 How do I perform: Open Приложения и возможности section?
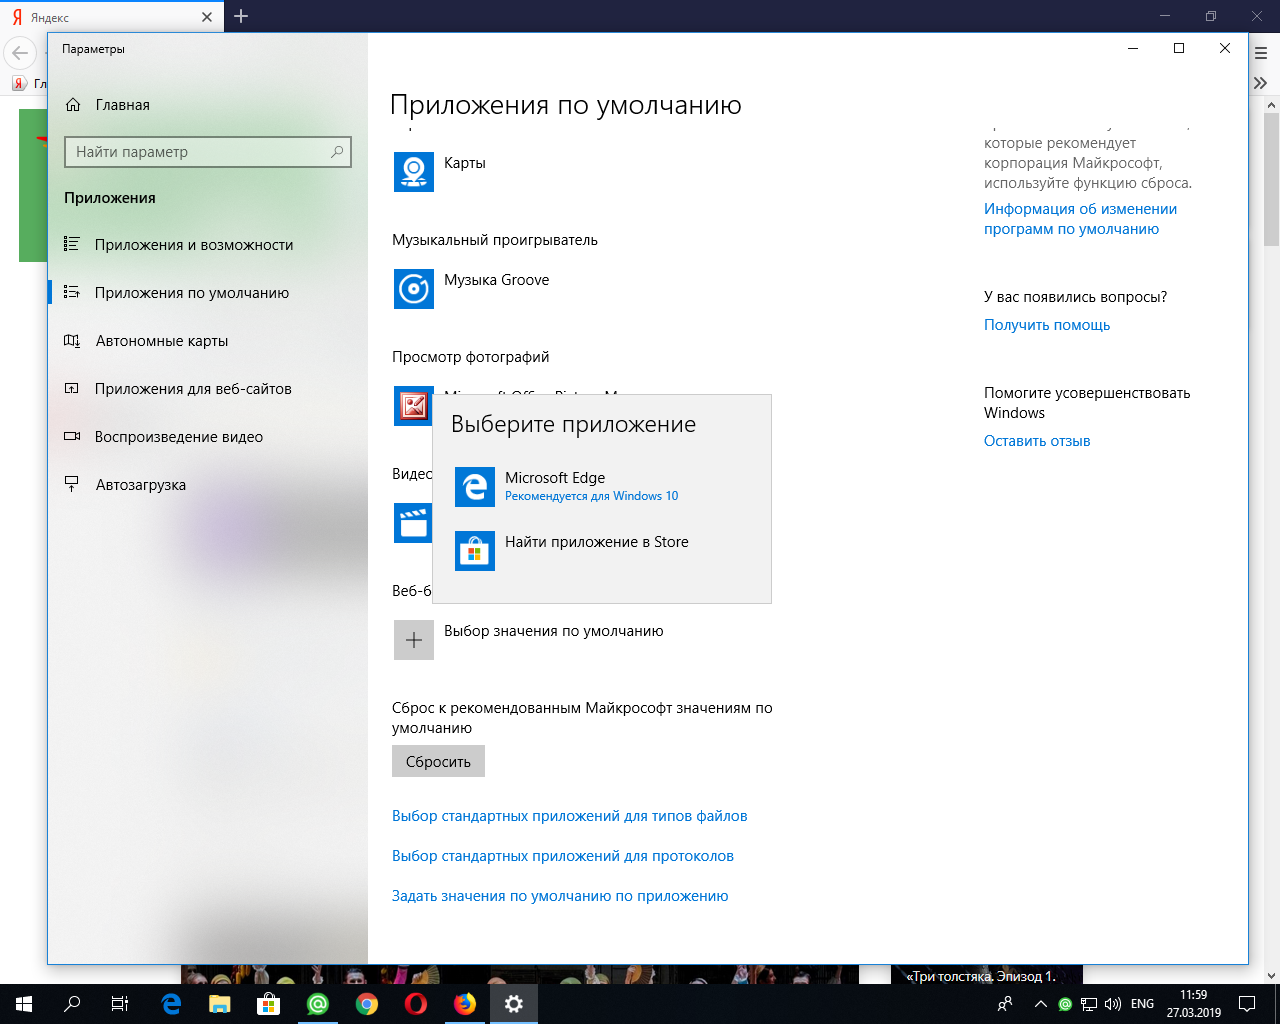(208, 245)
